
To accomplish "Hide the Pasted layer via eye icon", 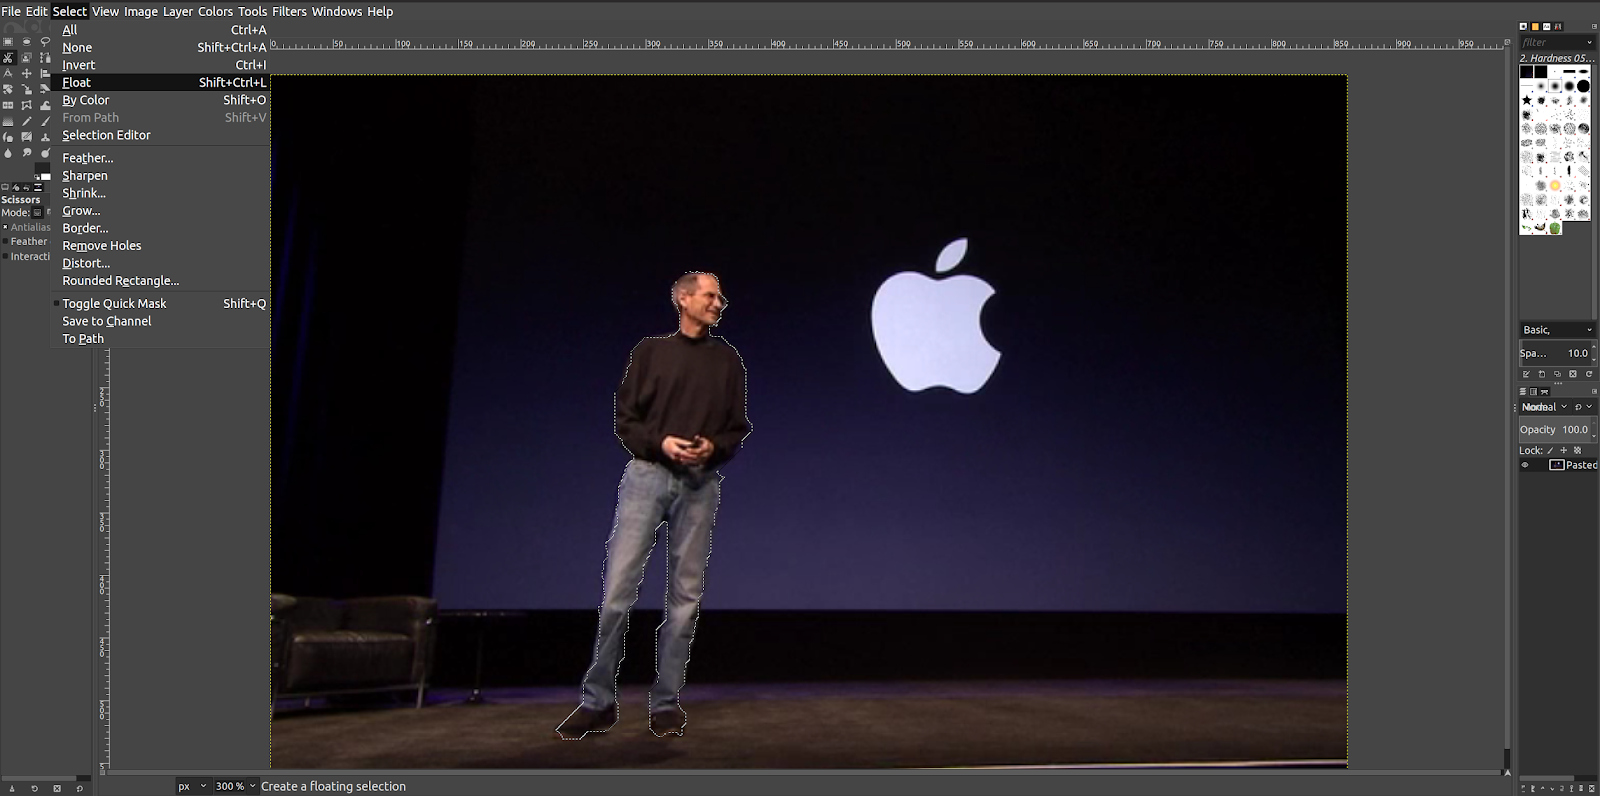I will click(x=1525, y=465).
